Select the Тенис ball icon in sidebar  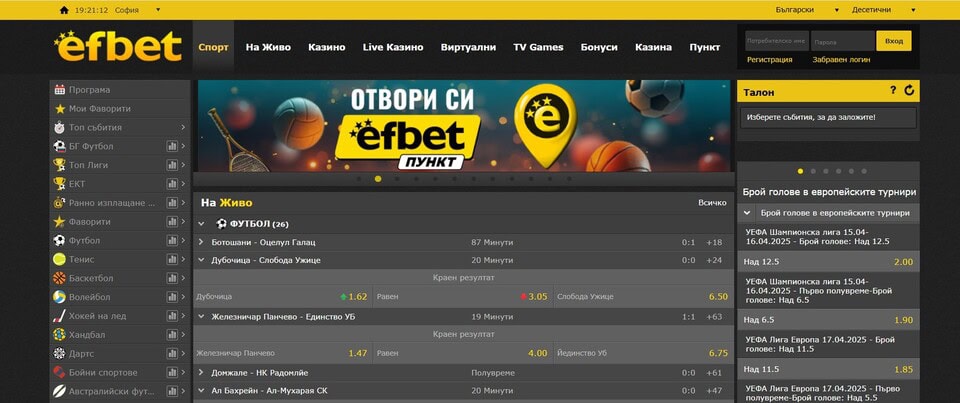coord(59,259)
